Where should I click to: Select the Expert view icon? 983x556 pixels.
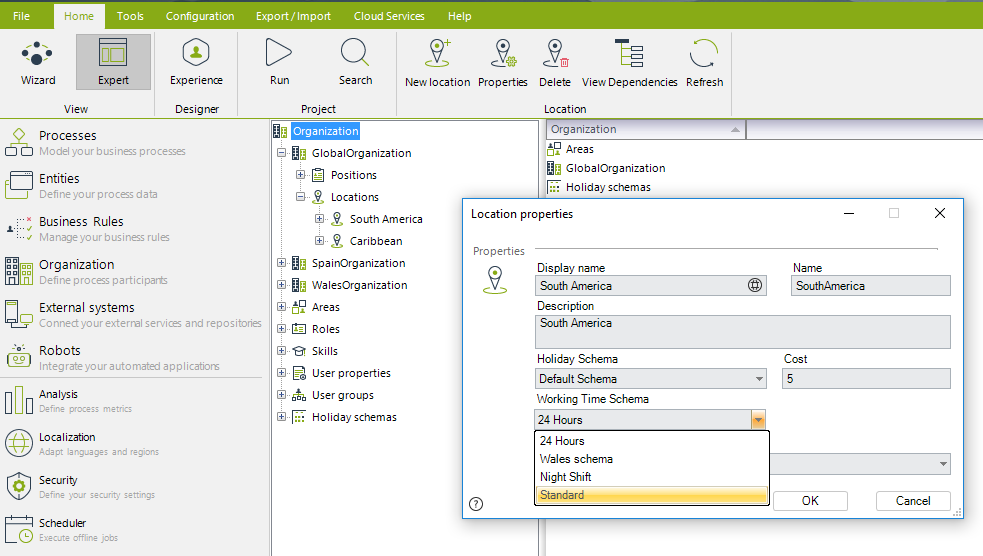pyautogui.click(x=113, y=62)
